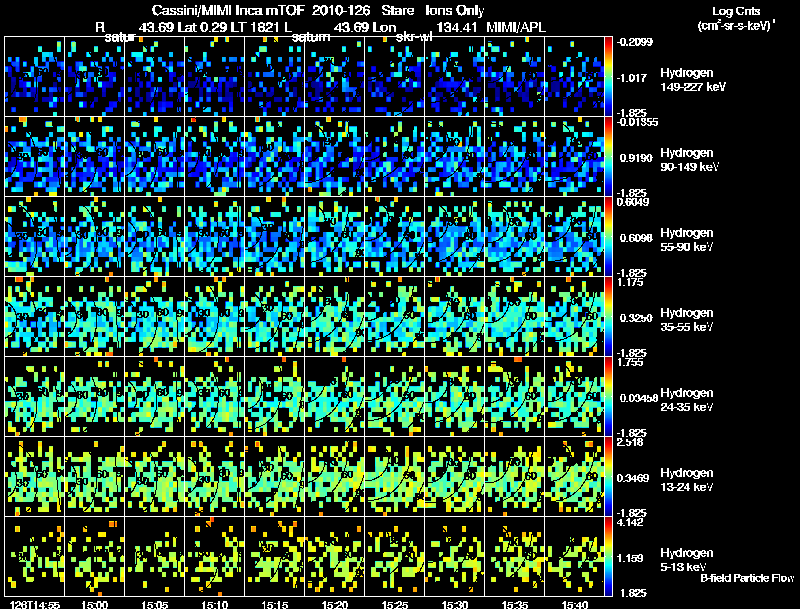Click the 2010-126 date in the title
The image size is (800, 609).
pyautogui.click(x=341, y=10)
